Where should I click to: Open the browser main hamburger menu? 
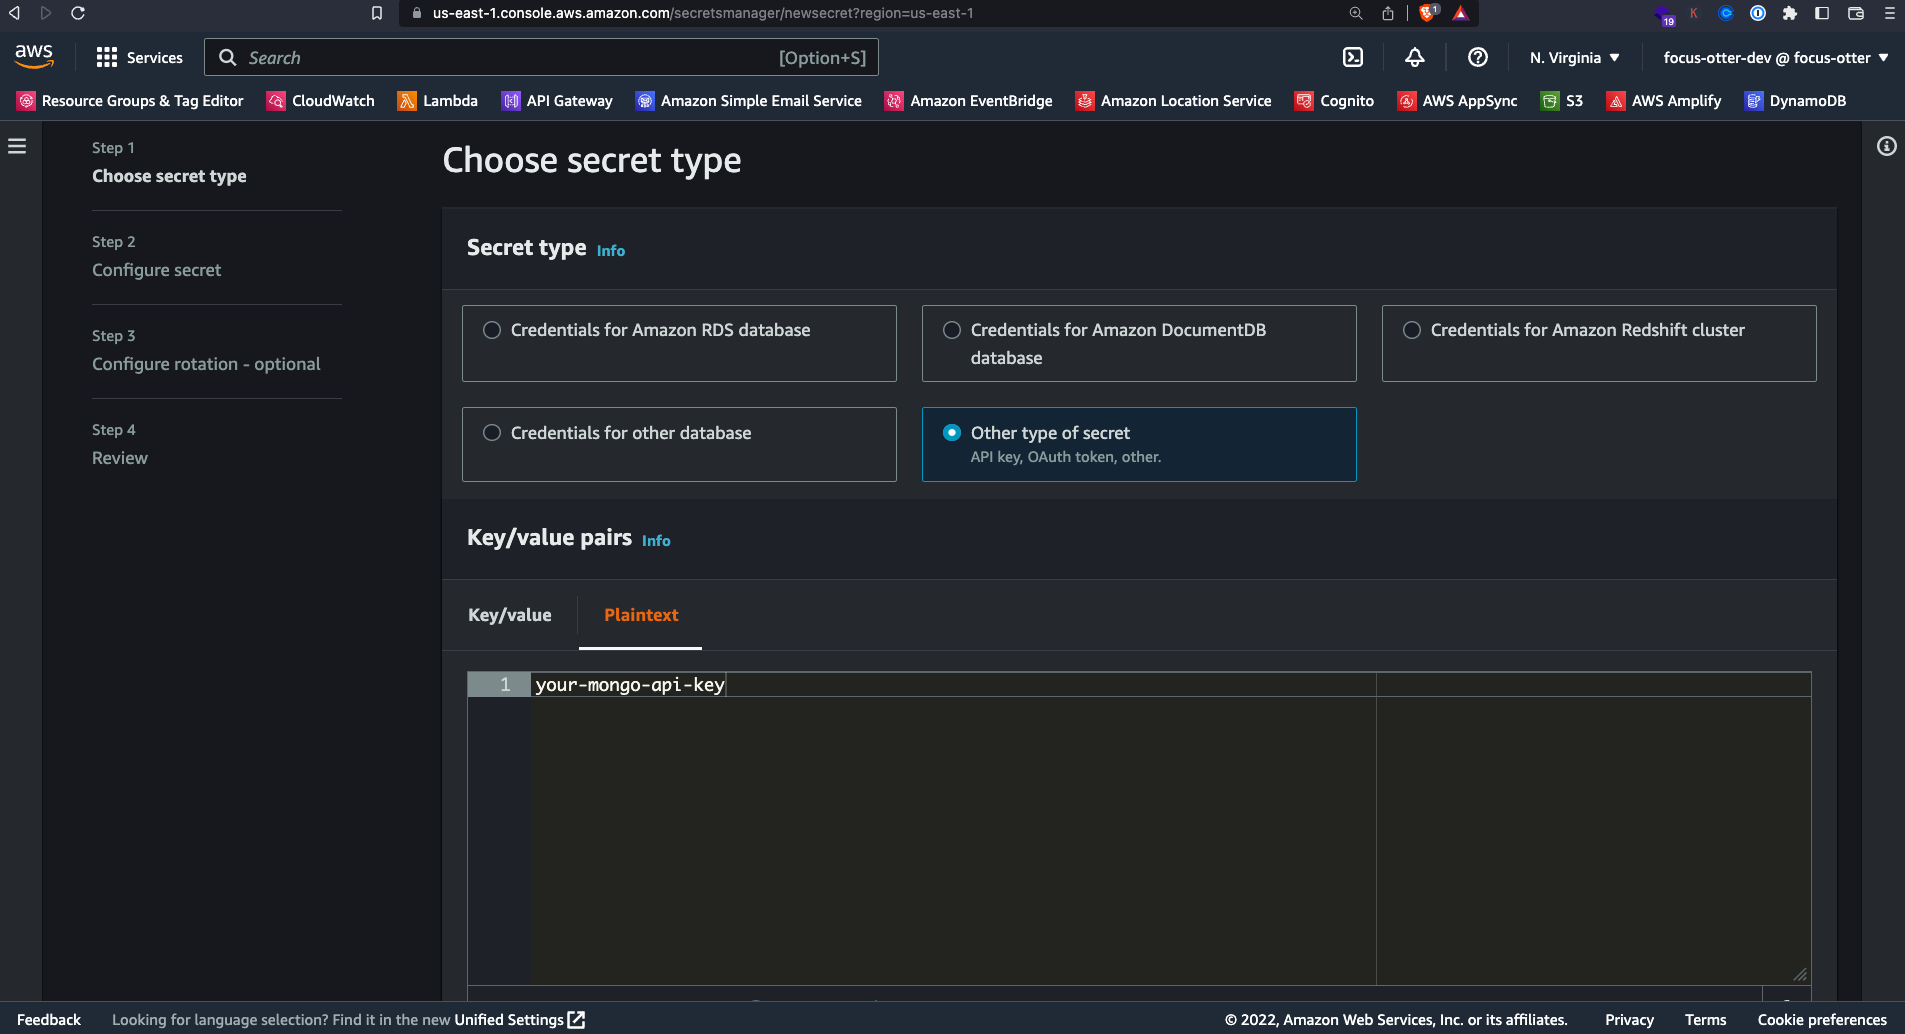coord(1889,13)
